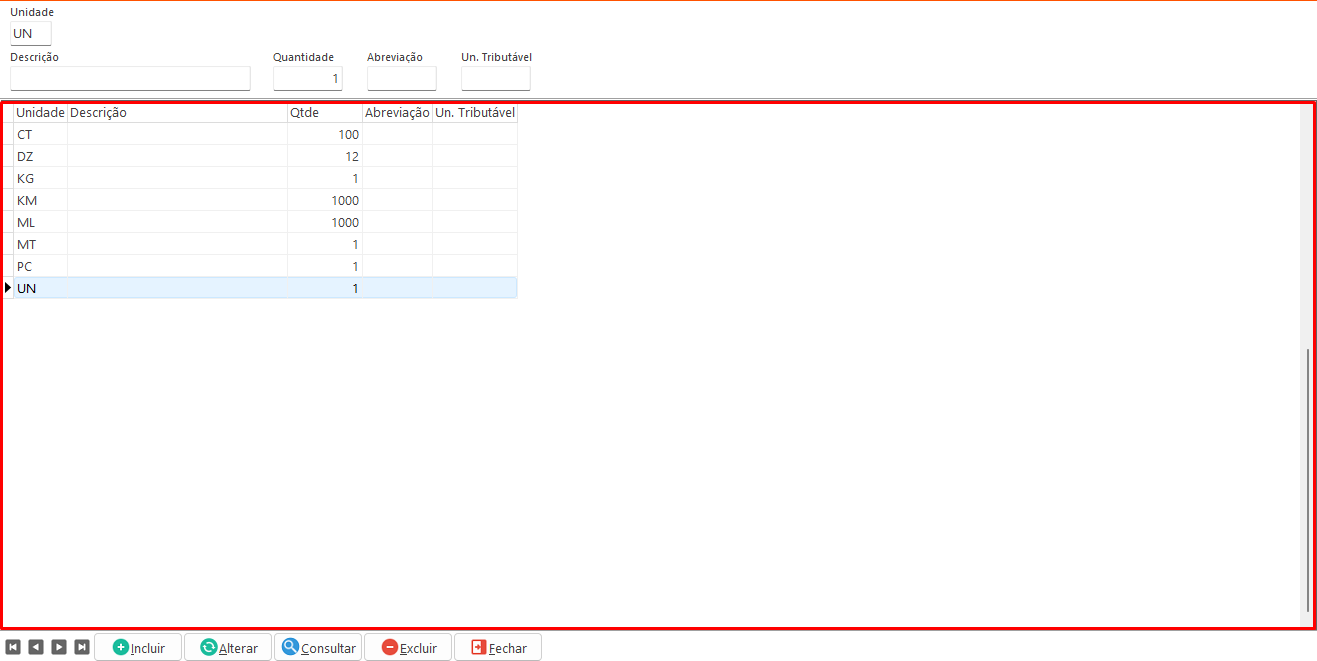Click the Descrição text field

(x=130, y=79)
